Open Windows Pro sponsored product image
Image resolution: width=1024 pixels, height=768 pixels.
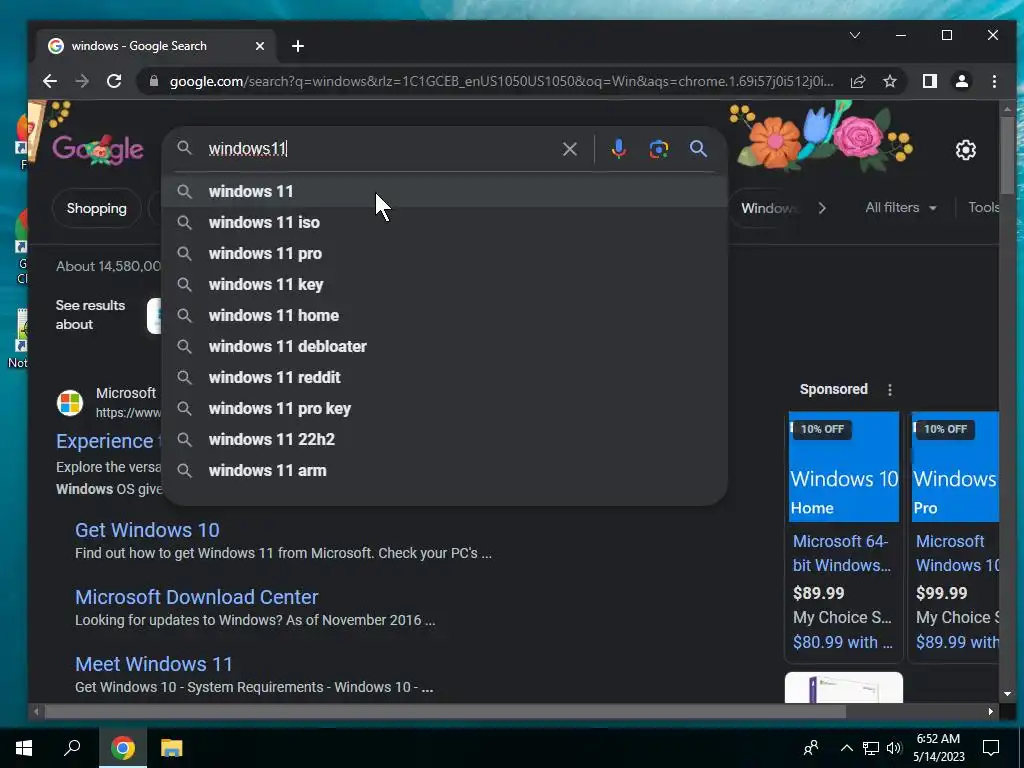click(955, 466)
